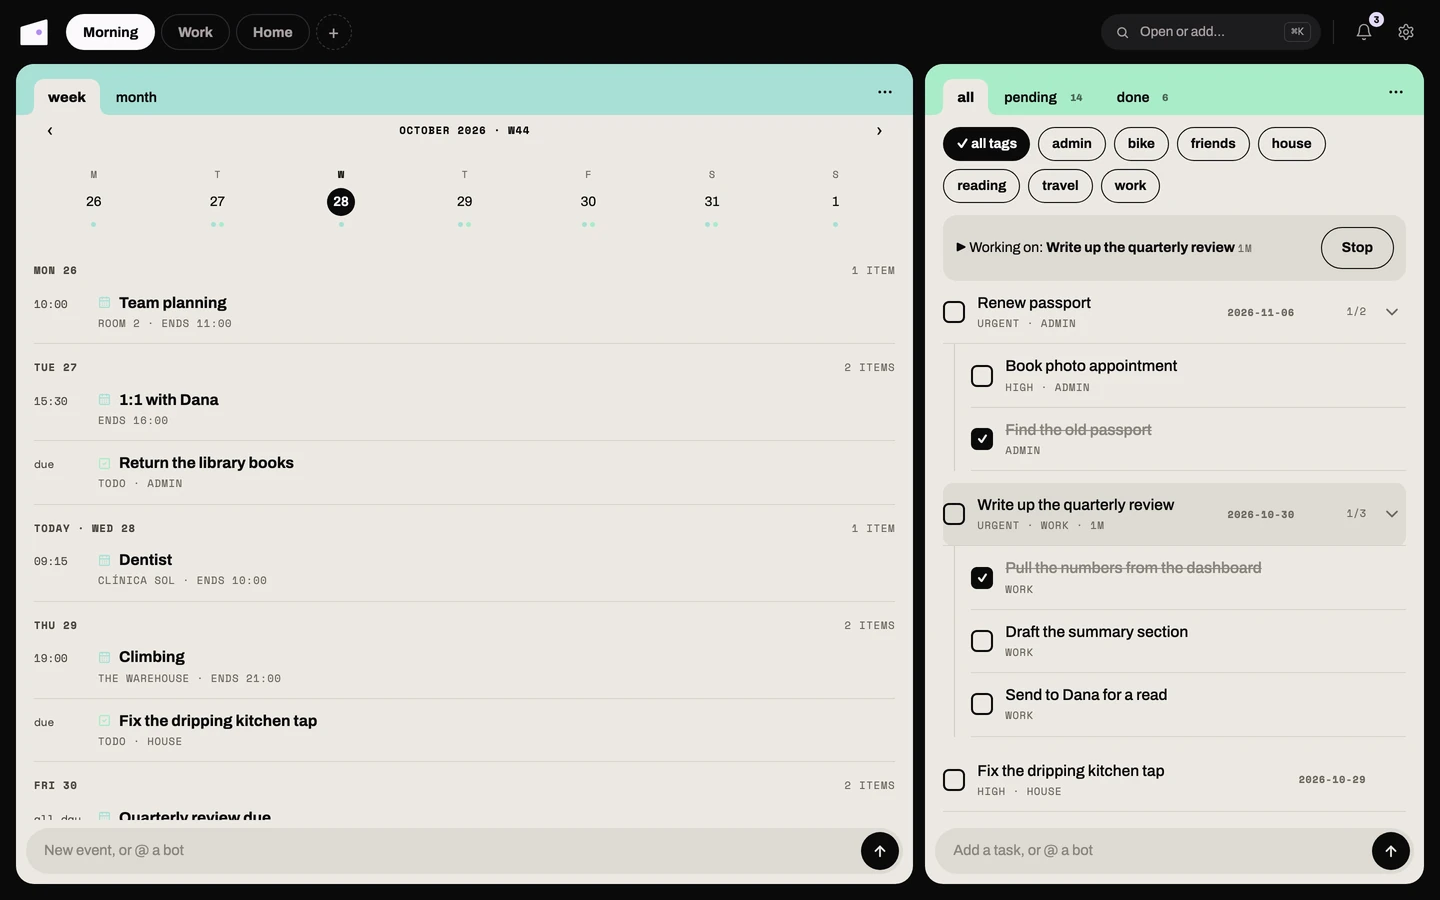Check off the kitchen tap task in the task list
This screenshot has width=1440, height=900.
pos(954,780)
